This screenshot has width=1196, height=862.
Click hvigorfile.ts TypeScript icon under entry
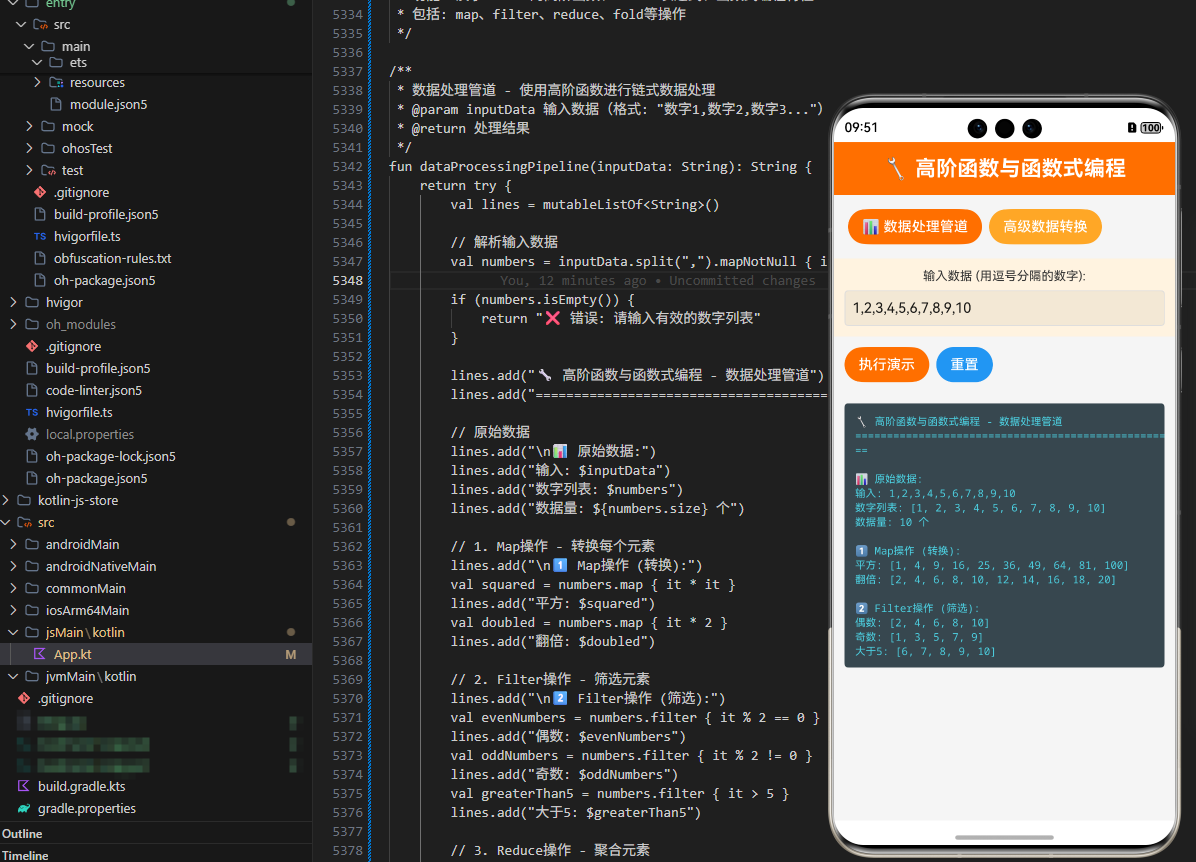pyautogui.click(x=40, y=236)
